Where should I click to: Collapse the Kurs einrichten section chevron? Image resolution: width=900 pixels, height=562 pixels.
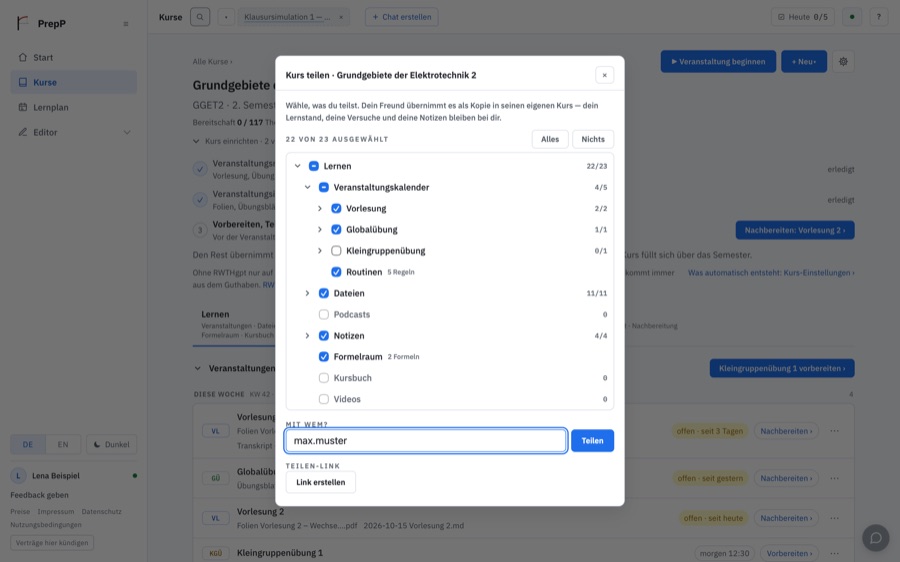[196, 141]
